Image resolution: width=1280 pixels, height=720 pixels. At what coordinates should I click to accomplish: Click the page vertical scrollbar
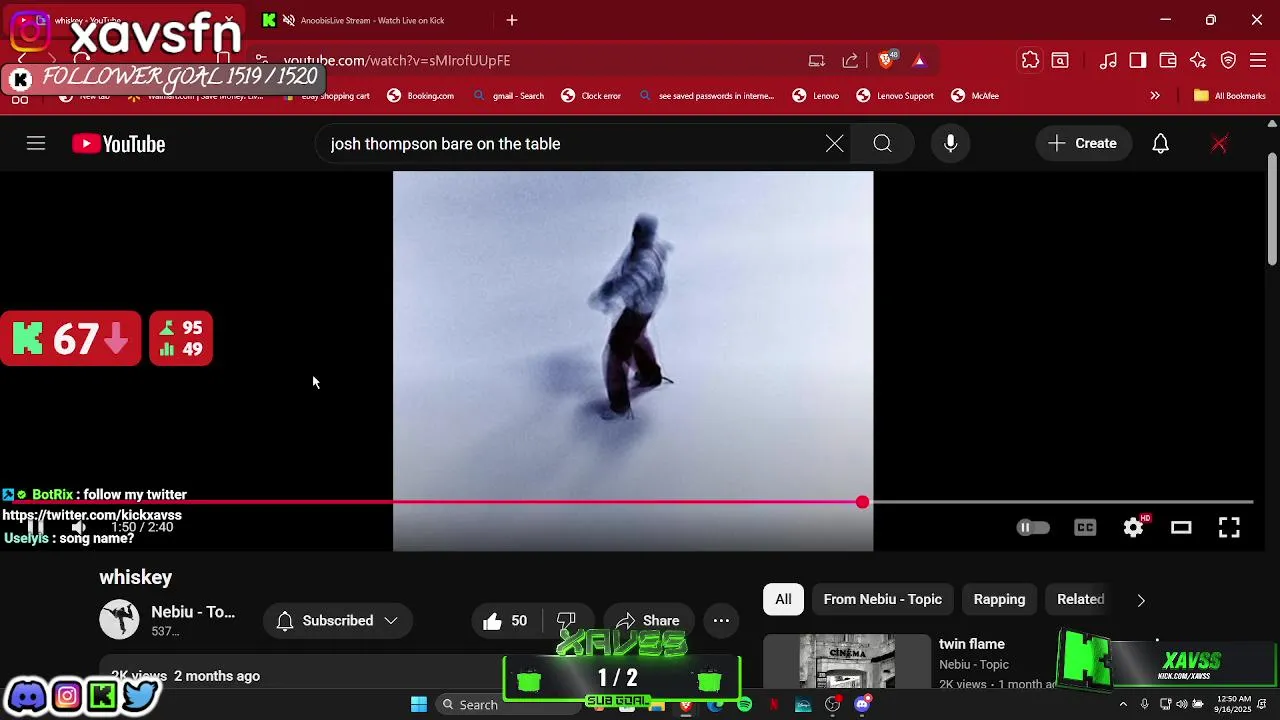1272,210
